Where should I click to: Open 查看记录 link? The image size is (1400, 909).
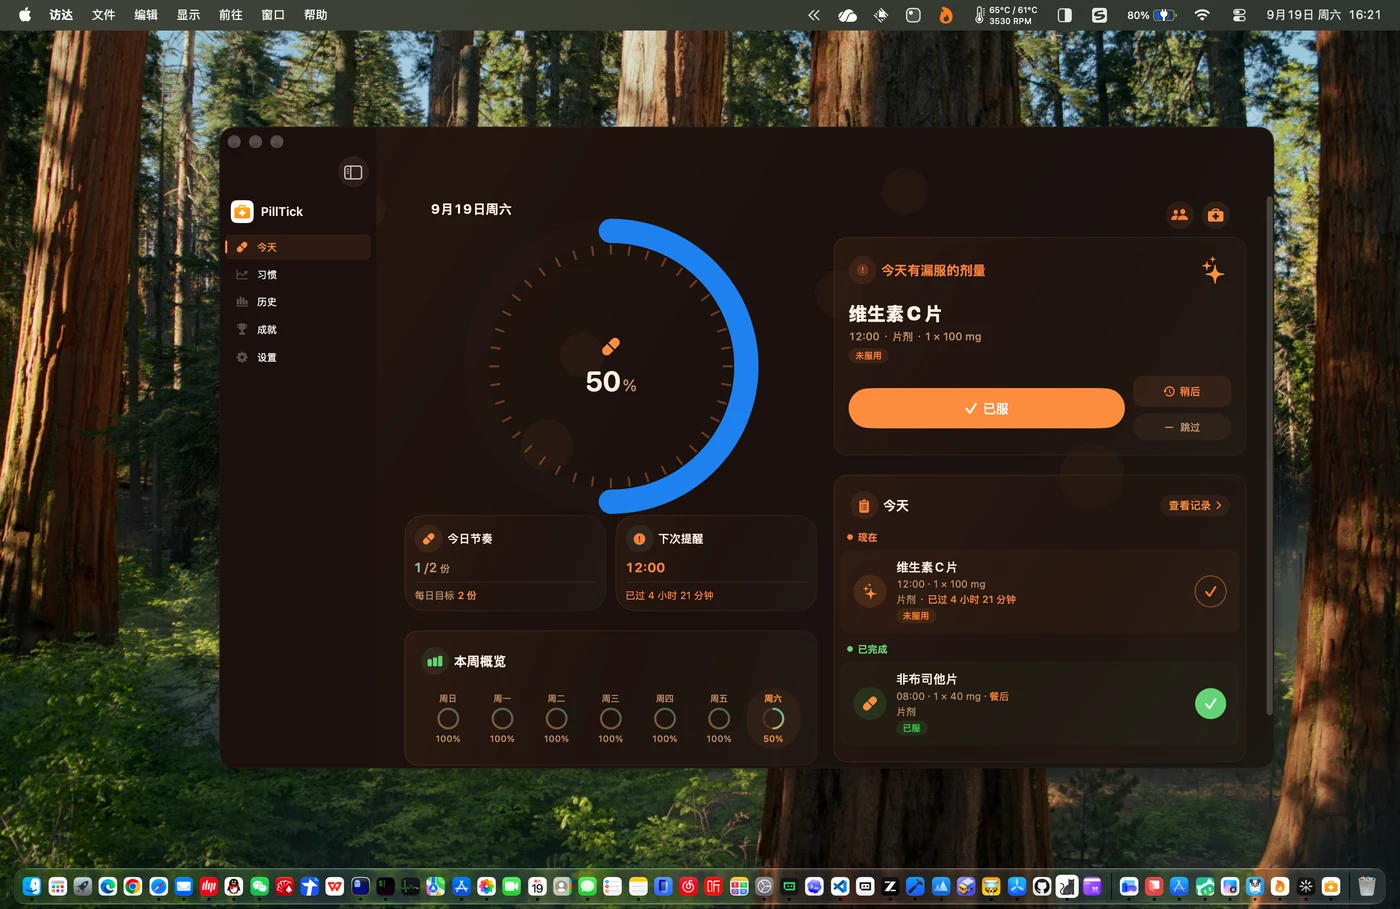pos(1195,506)
